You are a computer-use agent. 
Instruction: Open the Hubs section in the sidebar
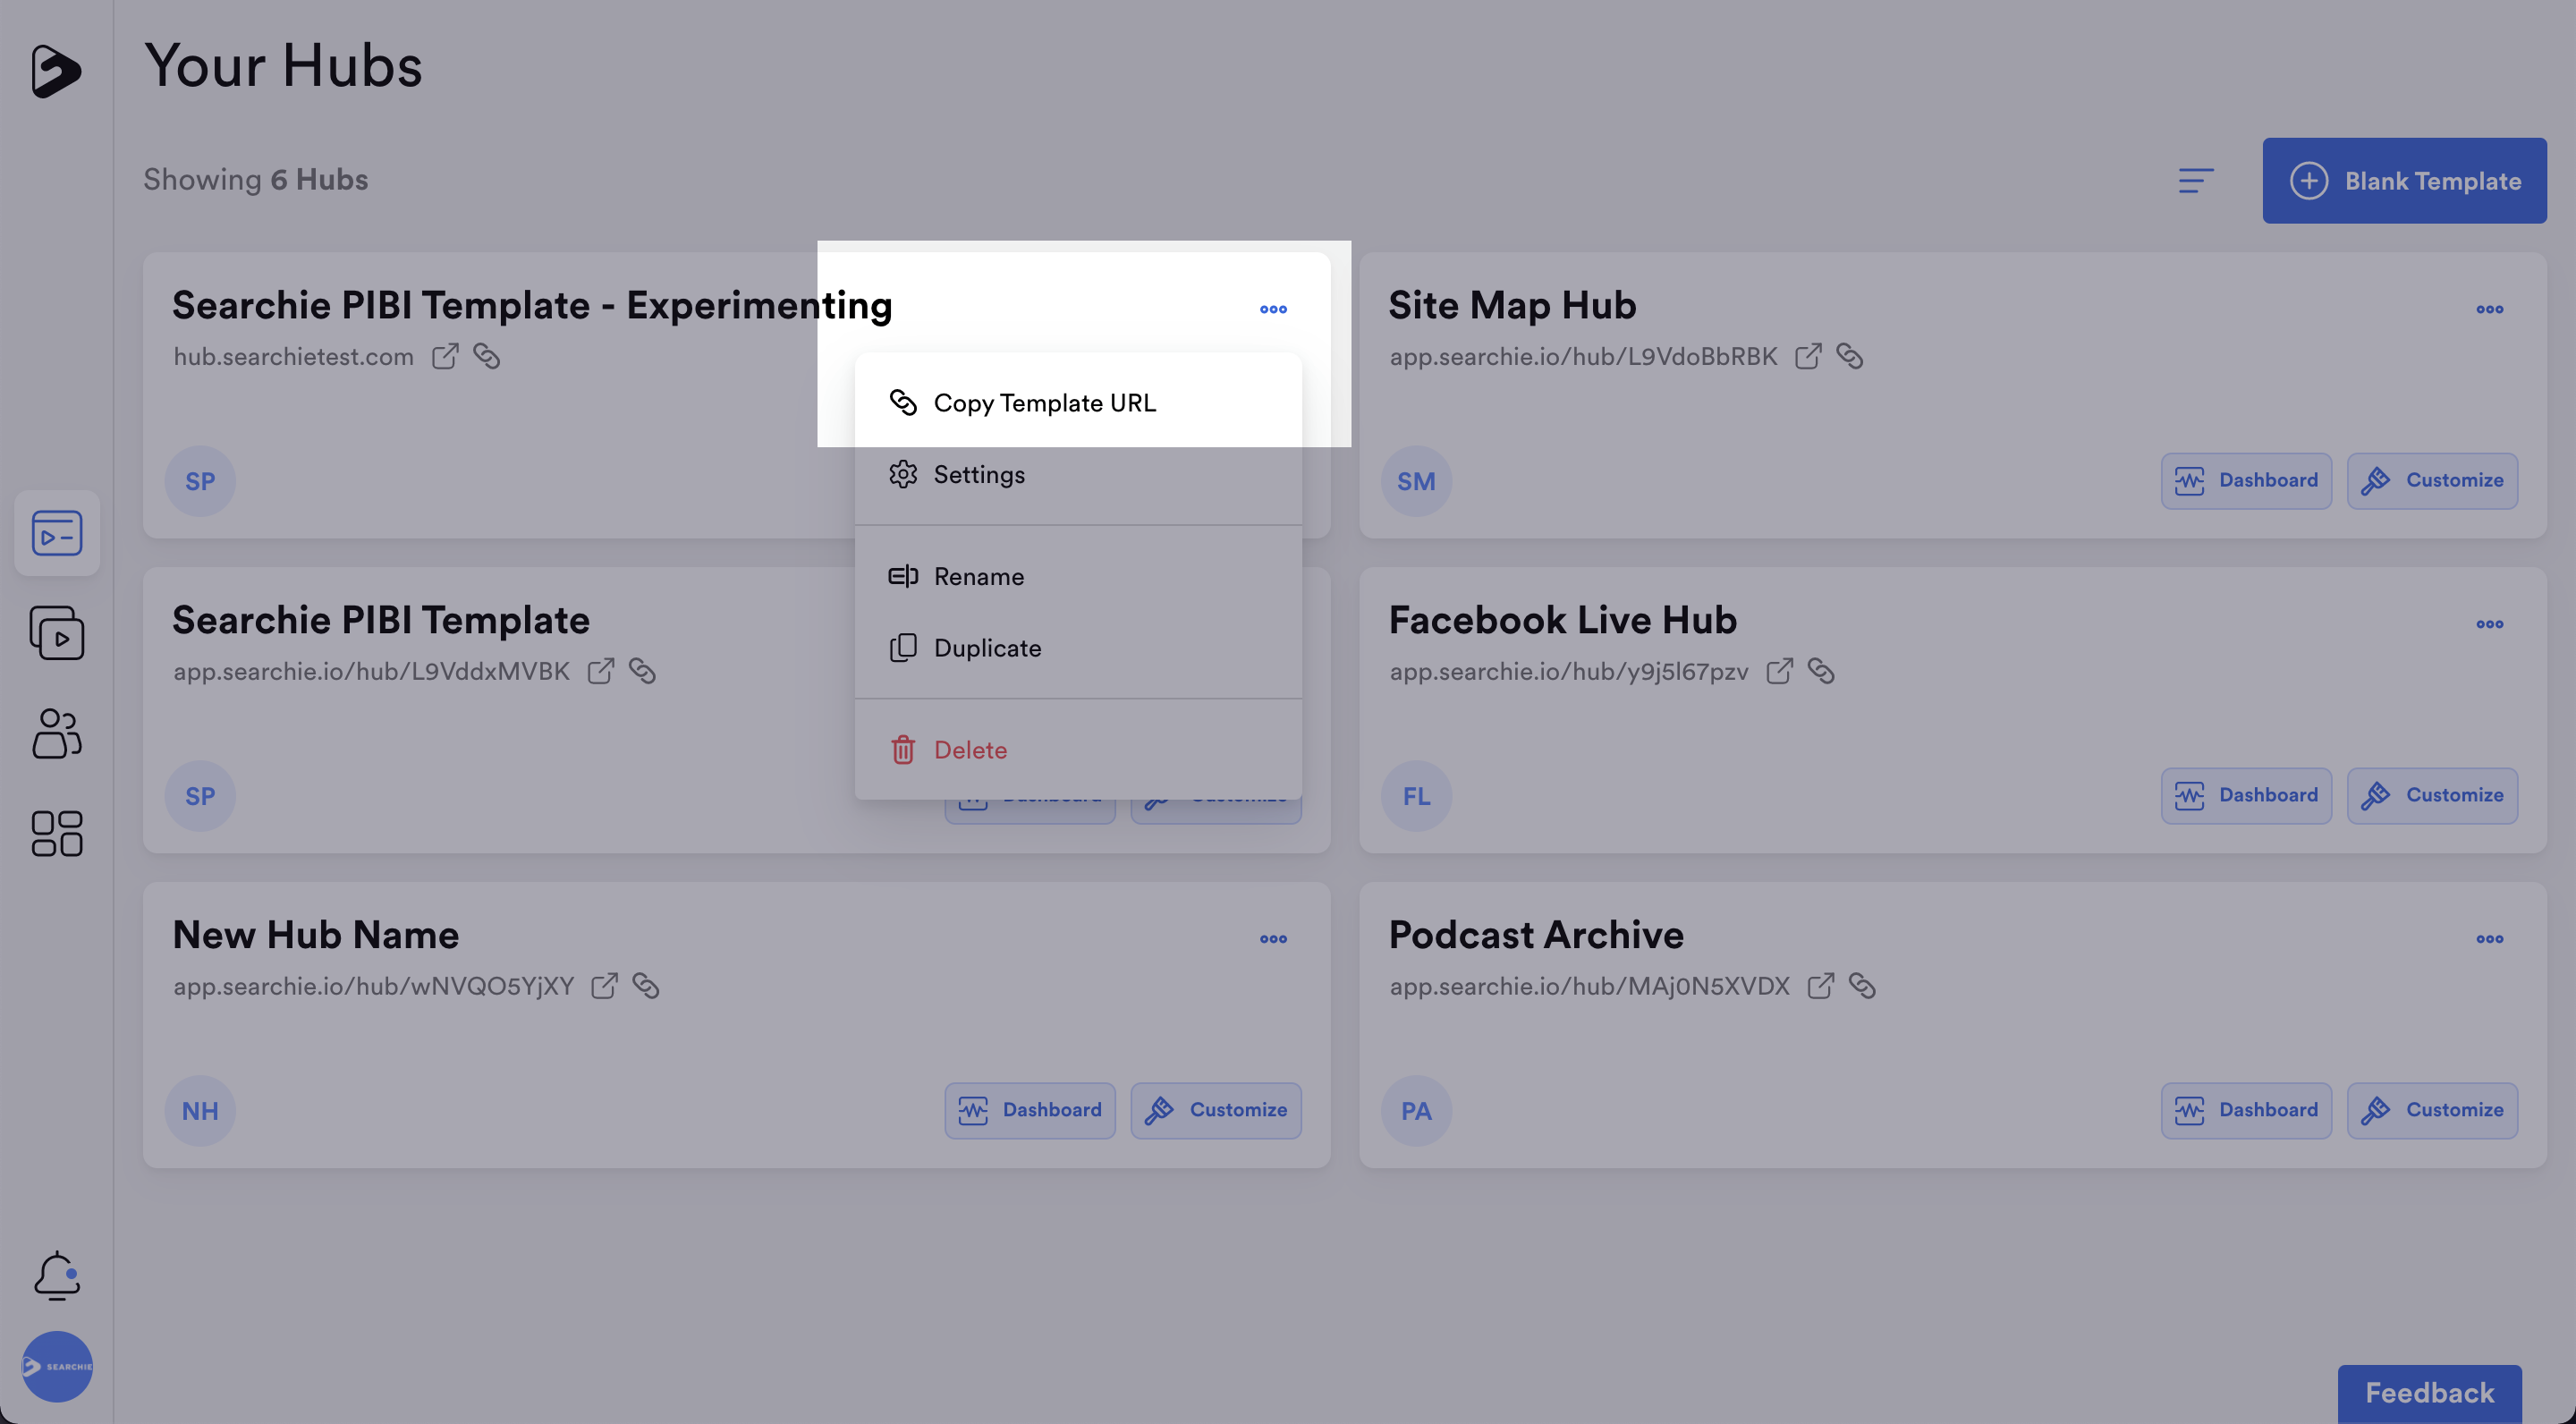[57, 533]
